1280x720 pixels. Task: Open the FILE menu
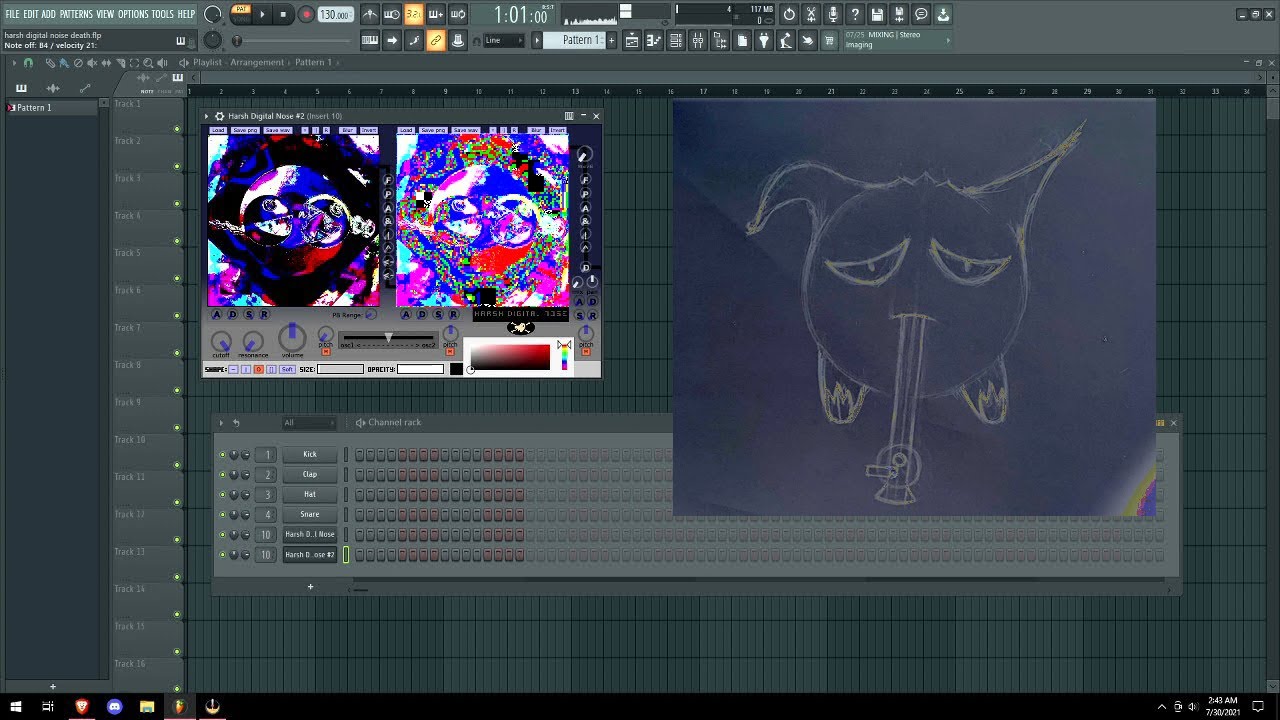[12, 14]
